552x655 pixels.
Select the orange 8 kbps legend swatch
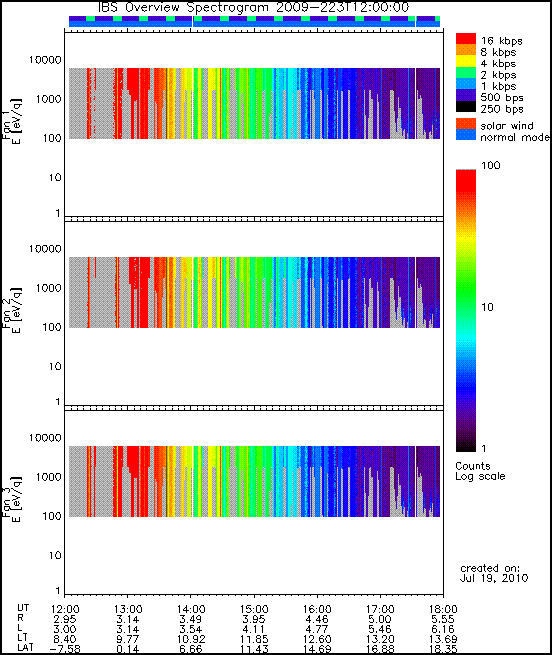point(466,51)
